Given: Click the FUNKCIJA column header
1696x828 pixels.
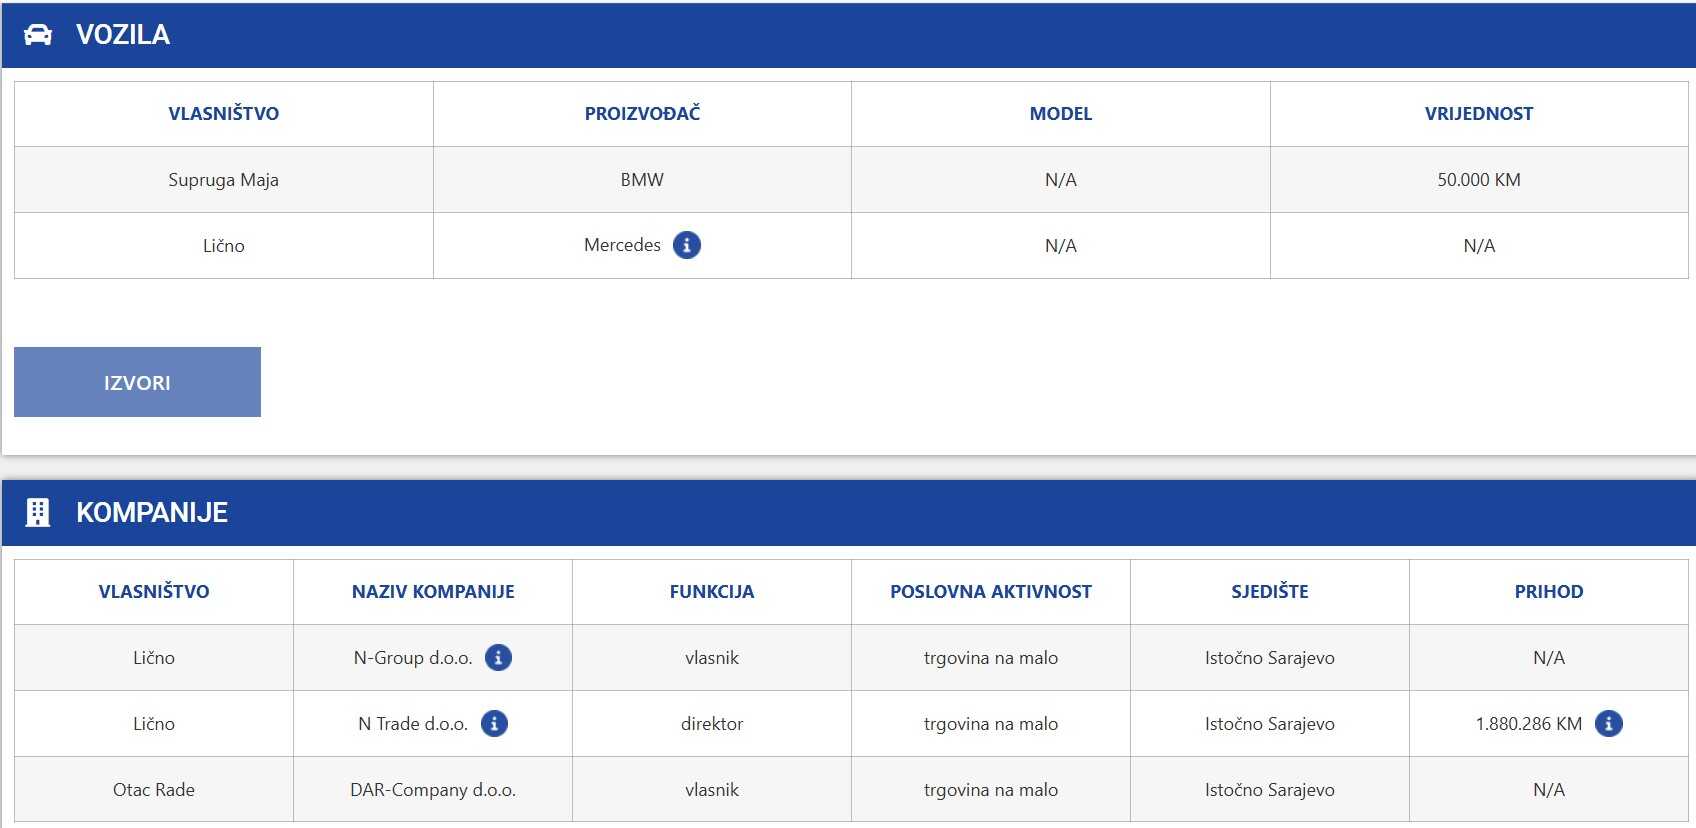Looking at the screenshot, I should pyautogui.click(x=711, y=591).
